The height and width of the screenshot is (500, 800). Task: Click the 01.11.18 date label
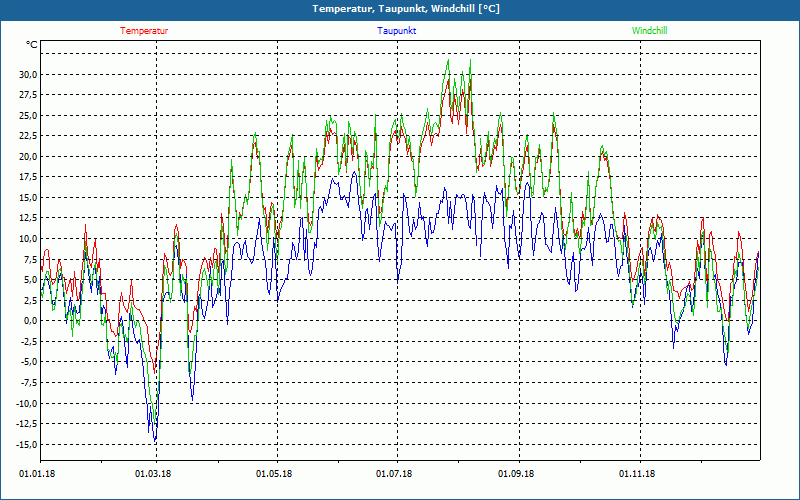(637, 474)
